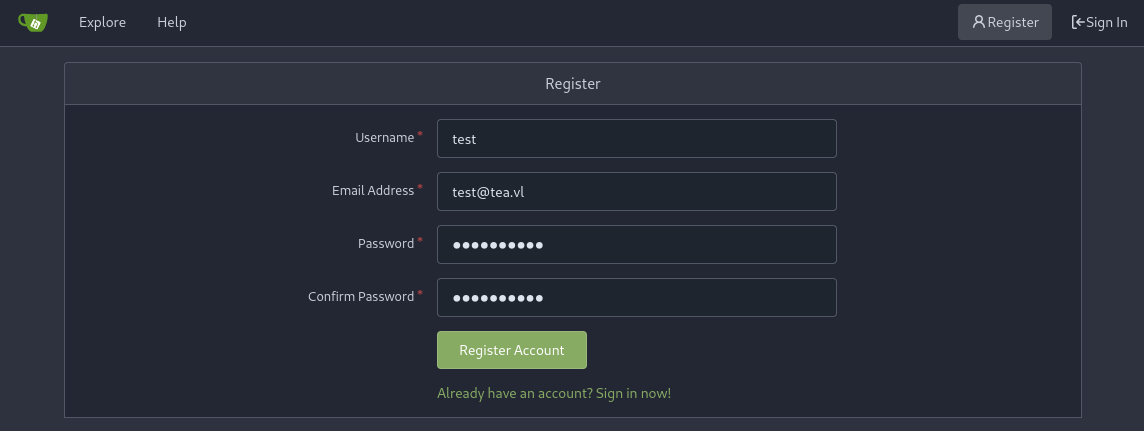1144x431 pixels.
Task: Focus the Password input field
Action: coord(636,244)
